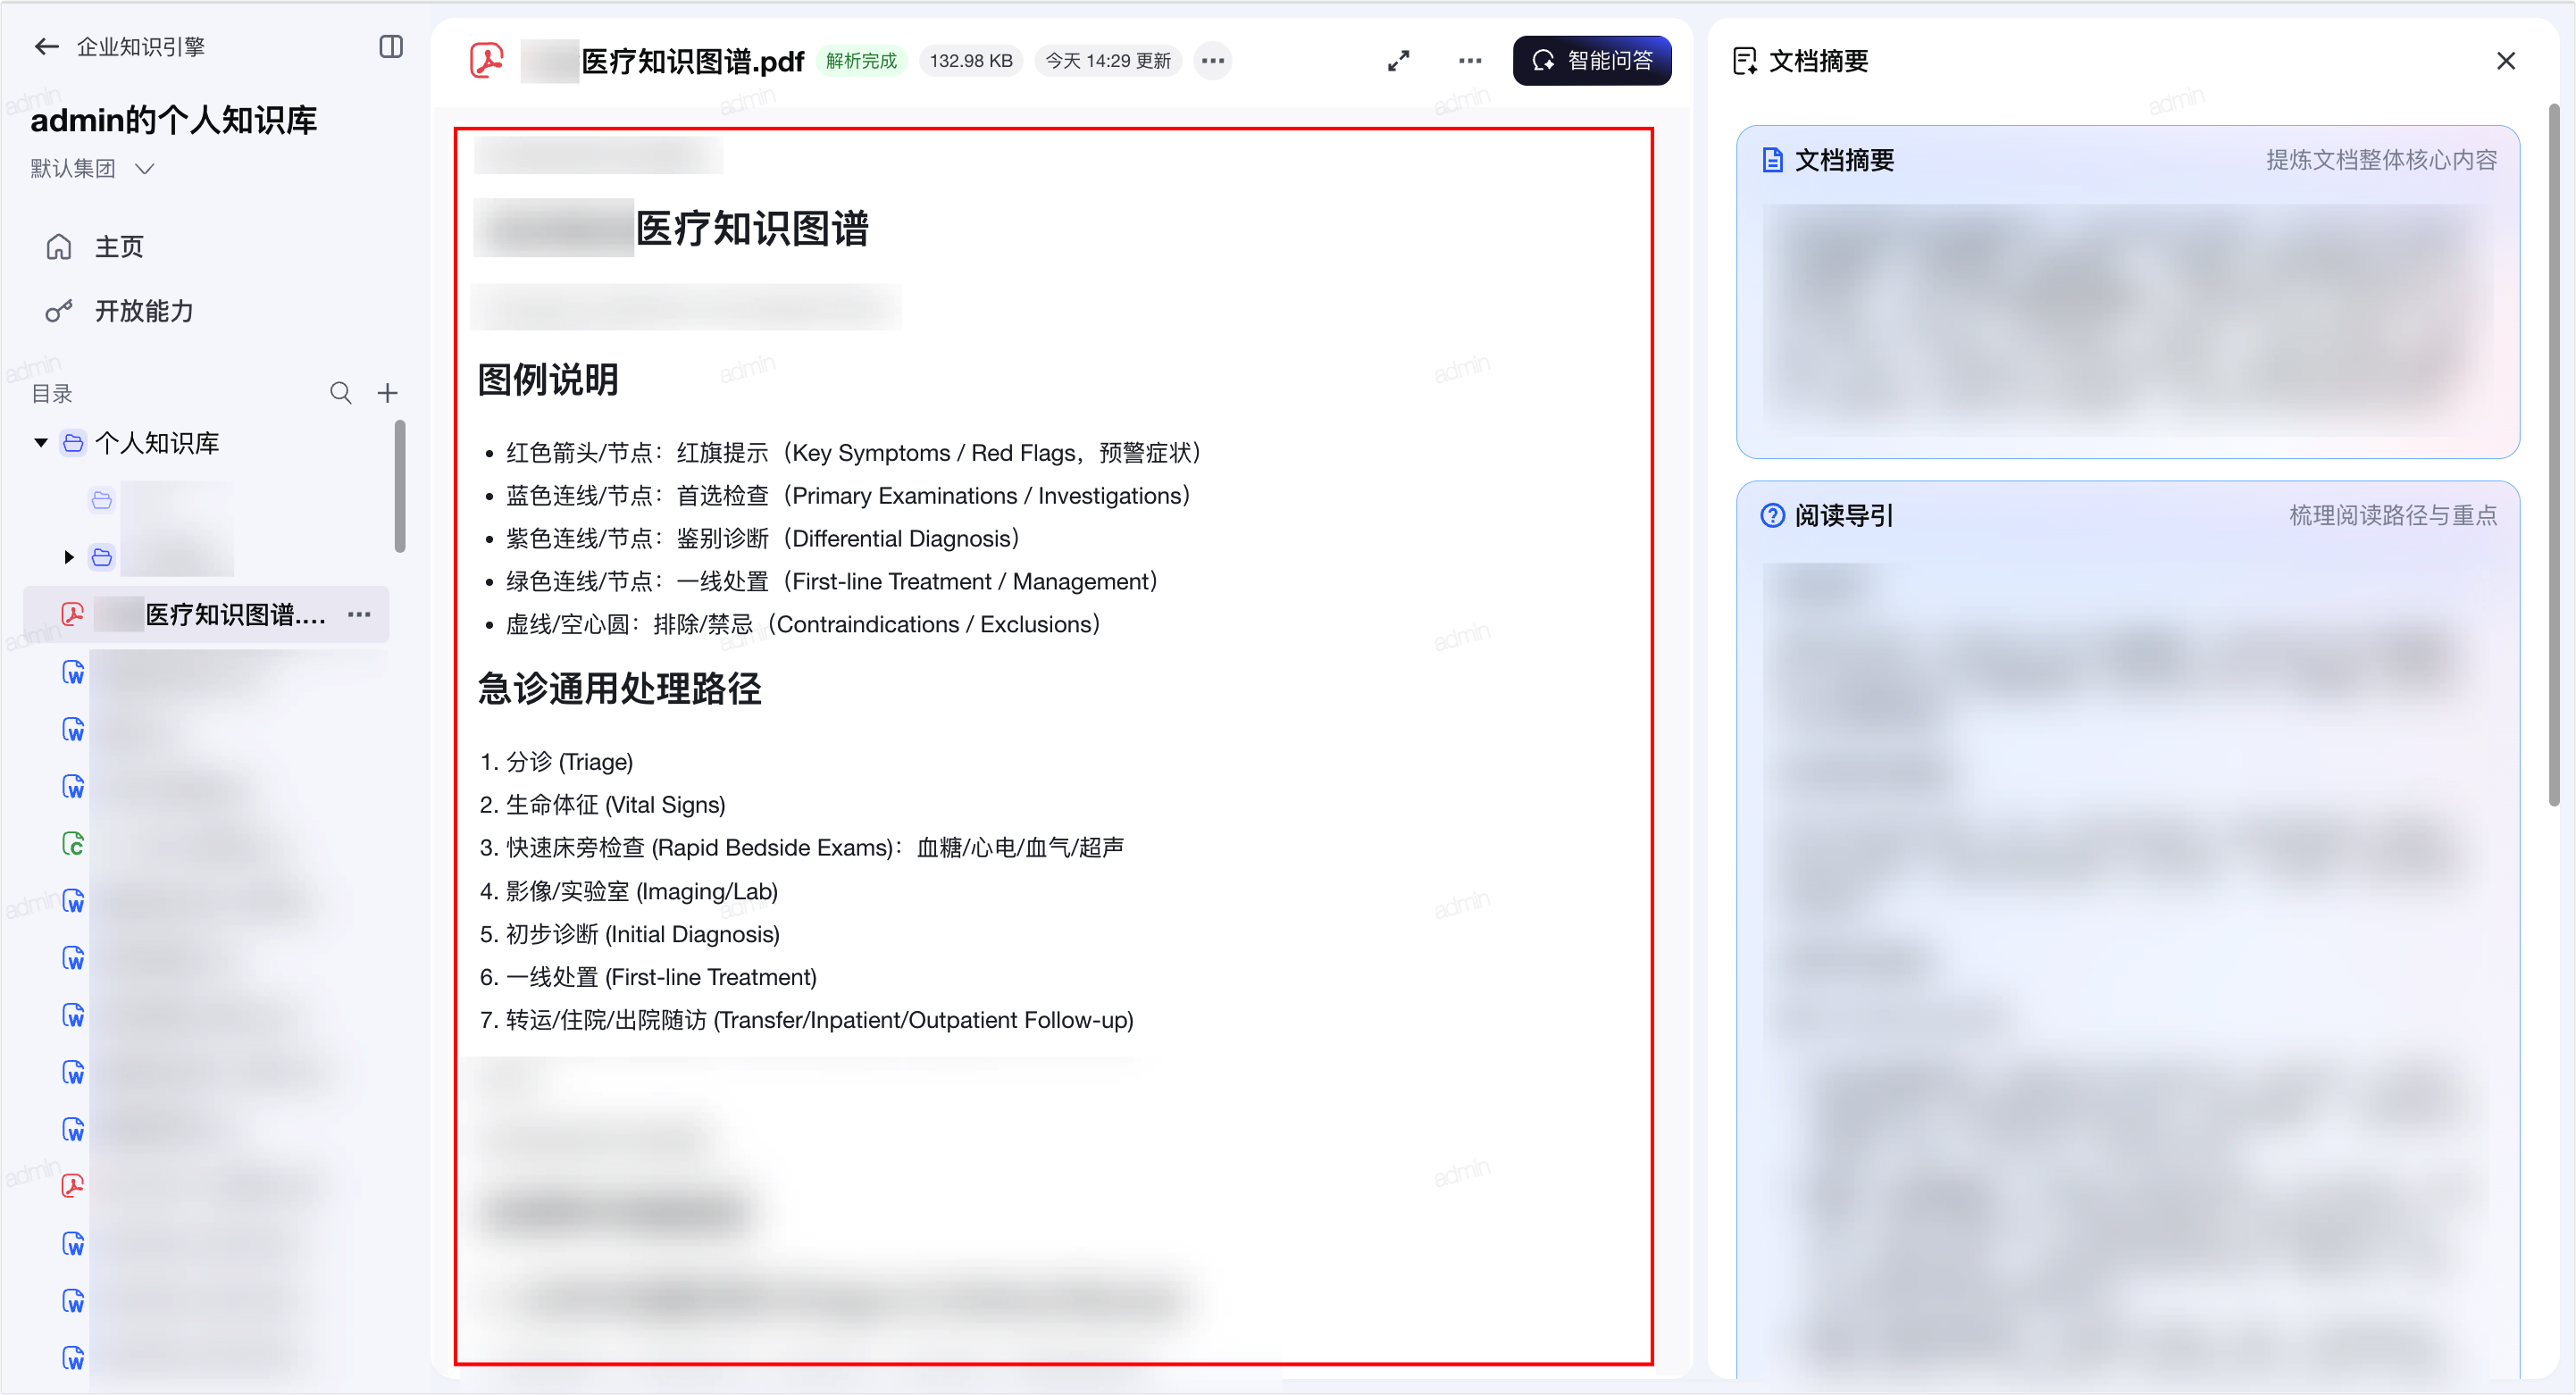Viewport: 2576px width, 1395px height.
Task: Click the 企业知识引擎 breadcrumb text
Action: (x=141, y=47)
